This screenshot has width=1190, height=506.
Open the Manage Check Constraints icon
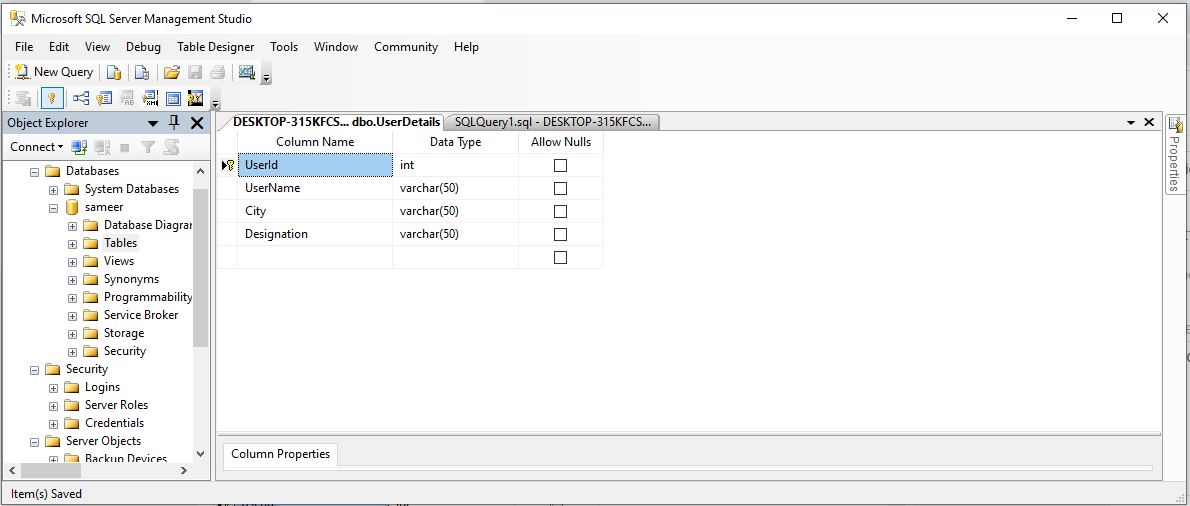pos(173,98)
